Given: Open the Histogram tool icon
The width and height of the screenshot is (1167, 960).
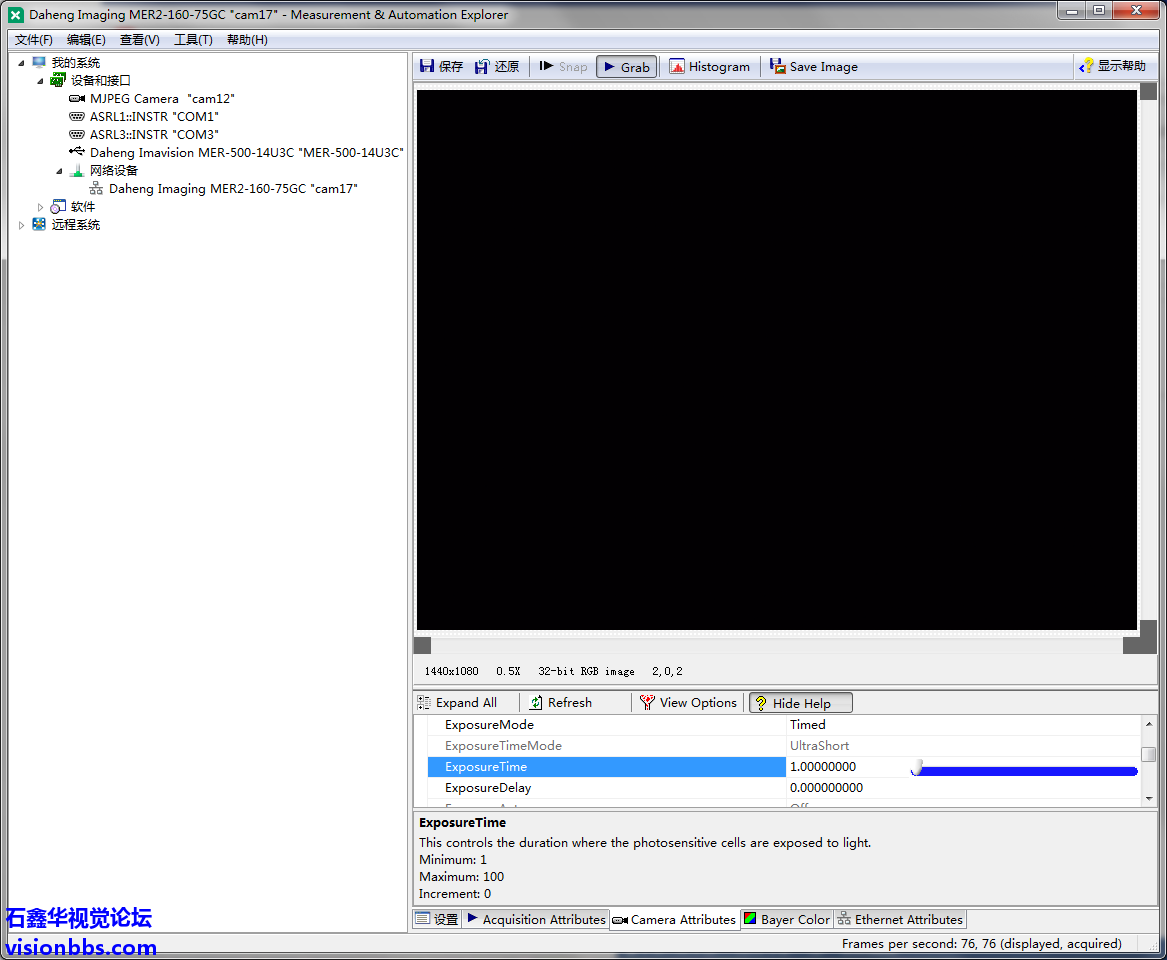Looking at the screenshot, I should pyautogui.click(x=677, y=66).
